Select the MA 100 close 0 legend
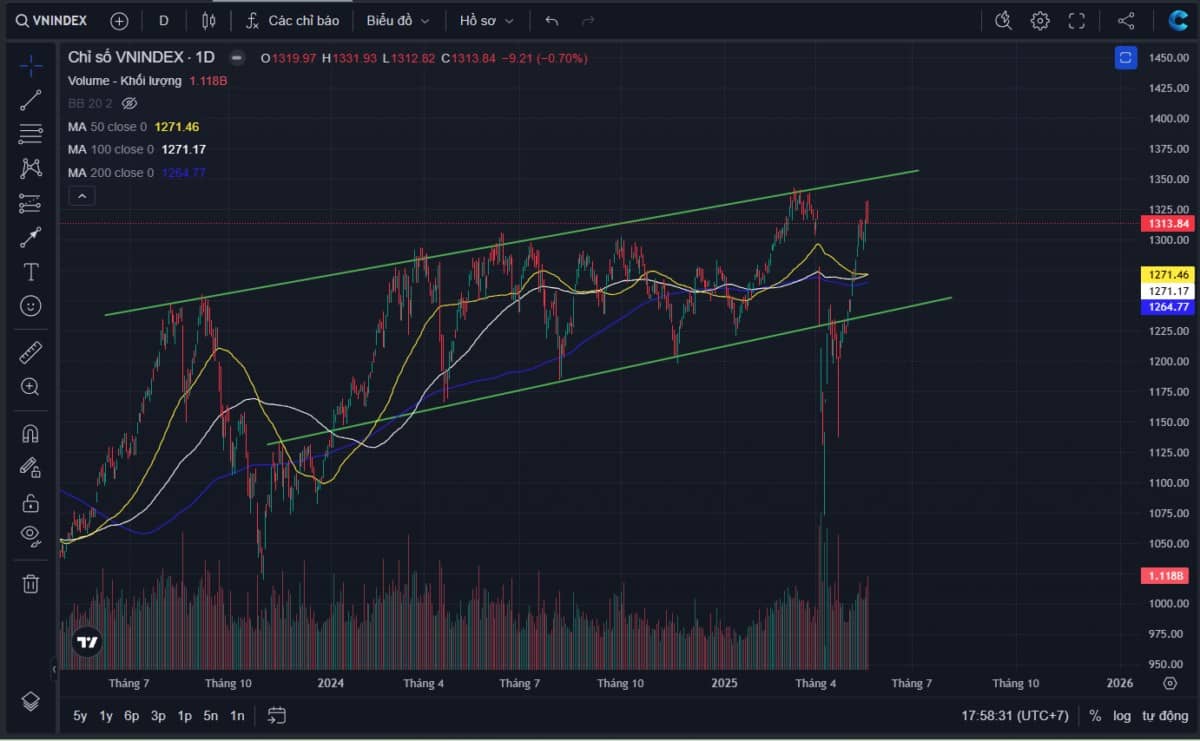 [111, 149]
